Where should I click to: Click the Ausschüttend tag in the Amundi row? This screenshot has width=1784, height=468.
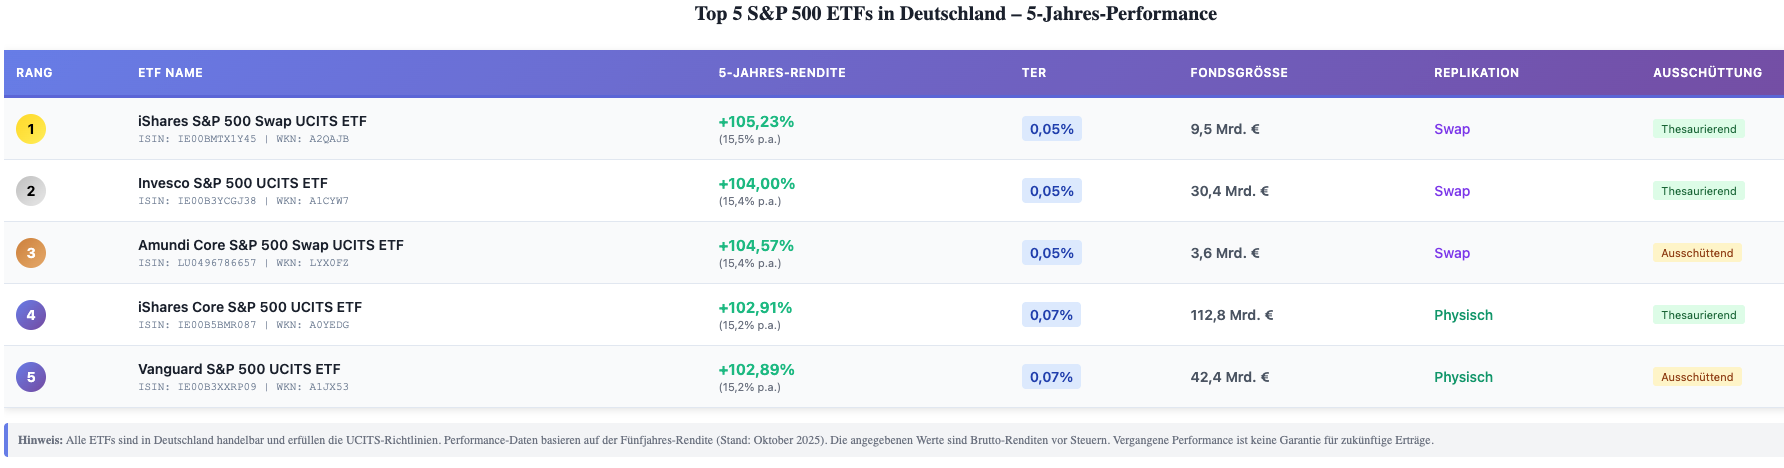tap(1696, 253)
